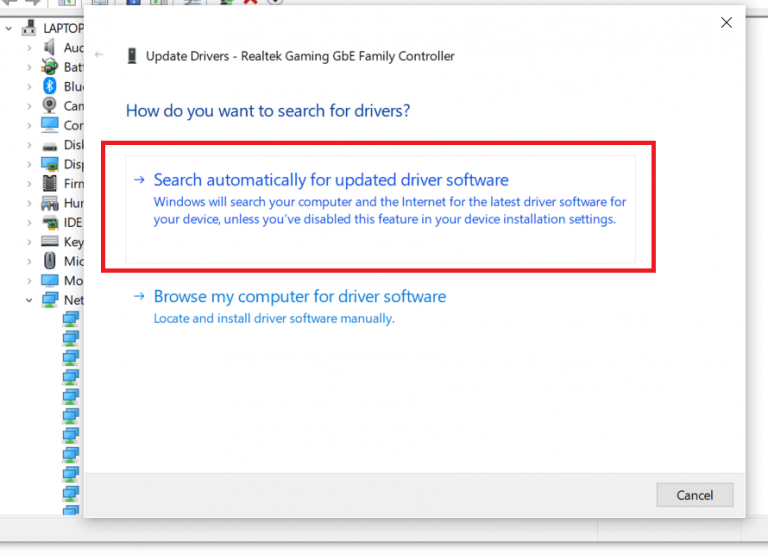
Task: Select the IDE controllers category icon
Action: [x=49, y=223]
